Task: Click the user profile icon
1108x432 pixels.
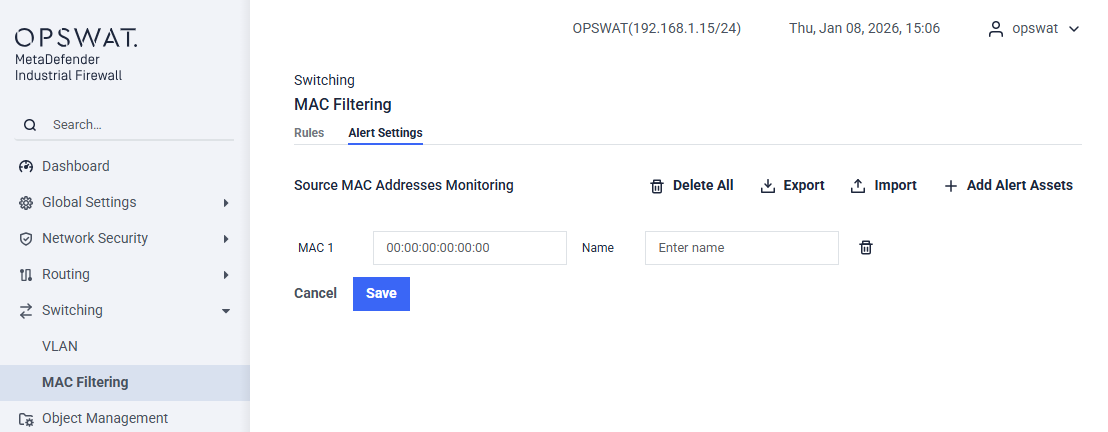Action: pyautogui.click(x=995, y=29)
